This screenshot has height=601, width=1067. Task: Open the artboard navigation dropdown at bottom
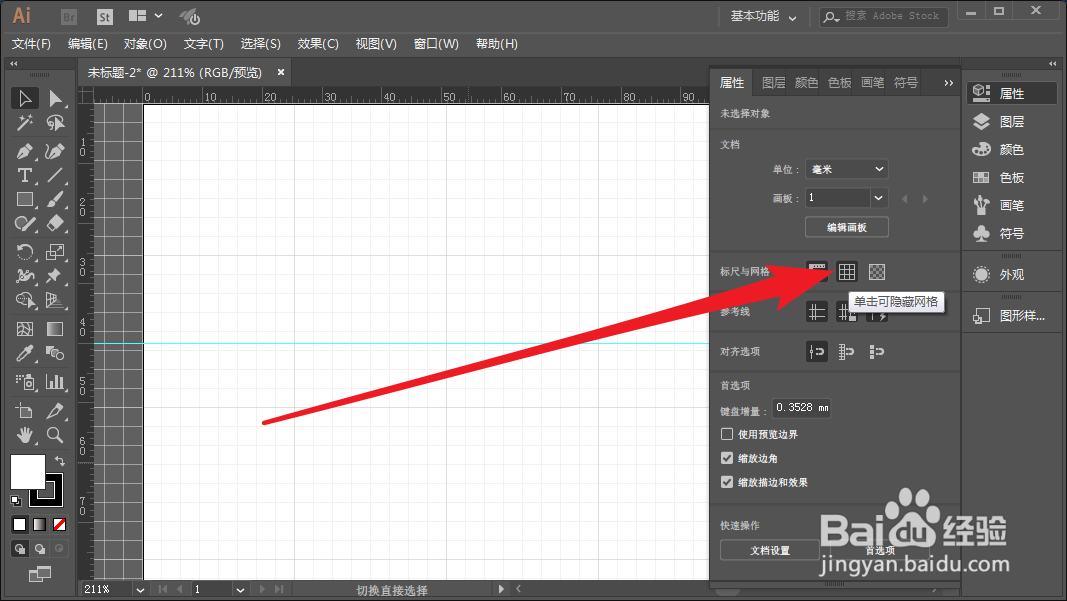tap(240, 589)
